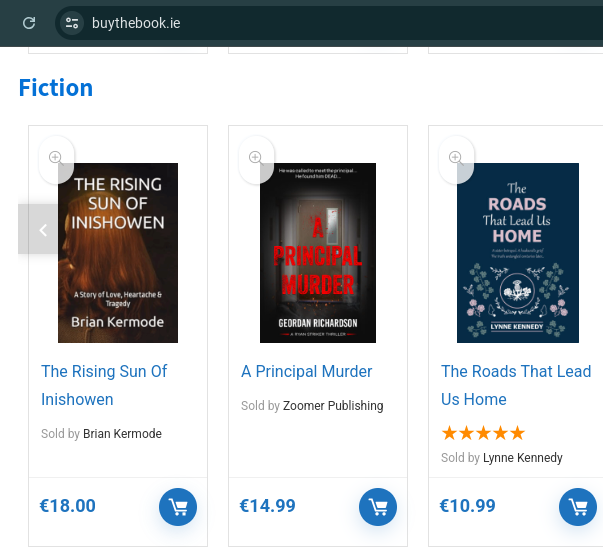This screenshot has width=603, height=555.
Task: Add €18.00 book to cart
Action: tap(178, 507)
